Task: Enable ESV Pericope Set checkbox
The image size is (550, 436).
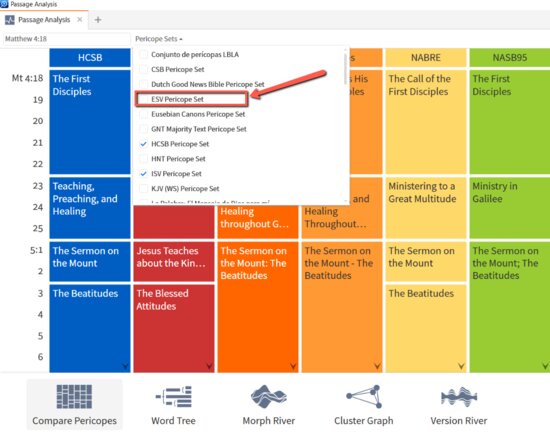Action: pyautogui.click(x=143, y=99)
